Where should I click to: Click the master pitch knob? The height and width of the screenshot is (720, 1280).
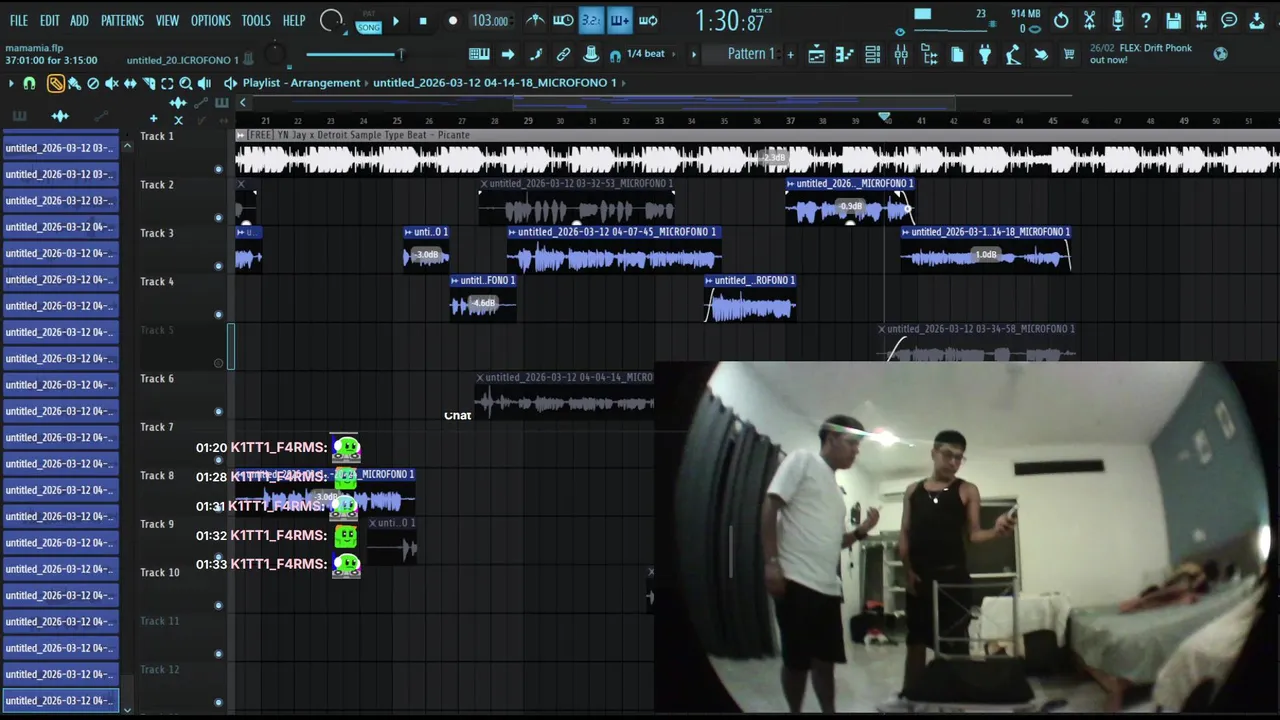pyautogui.click(x=275, y=55)
